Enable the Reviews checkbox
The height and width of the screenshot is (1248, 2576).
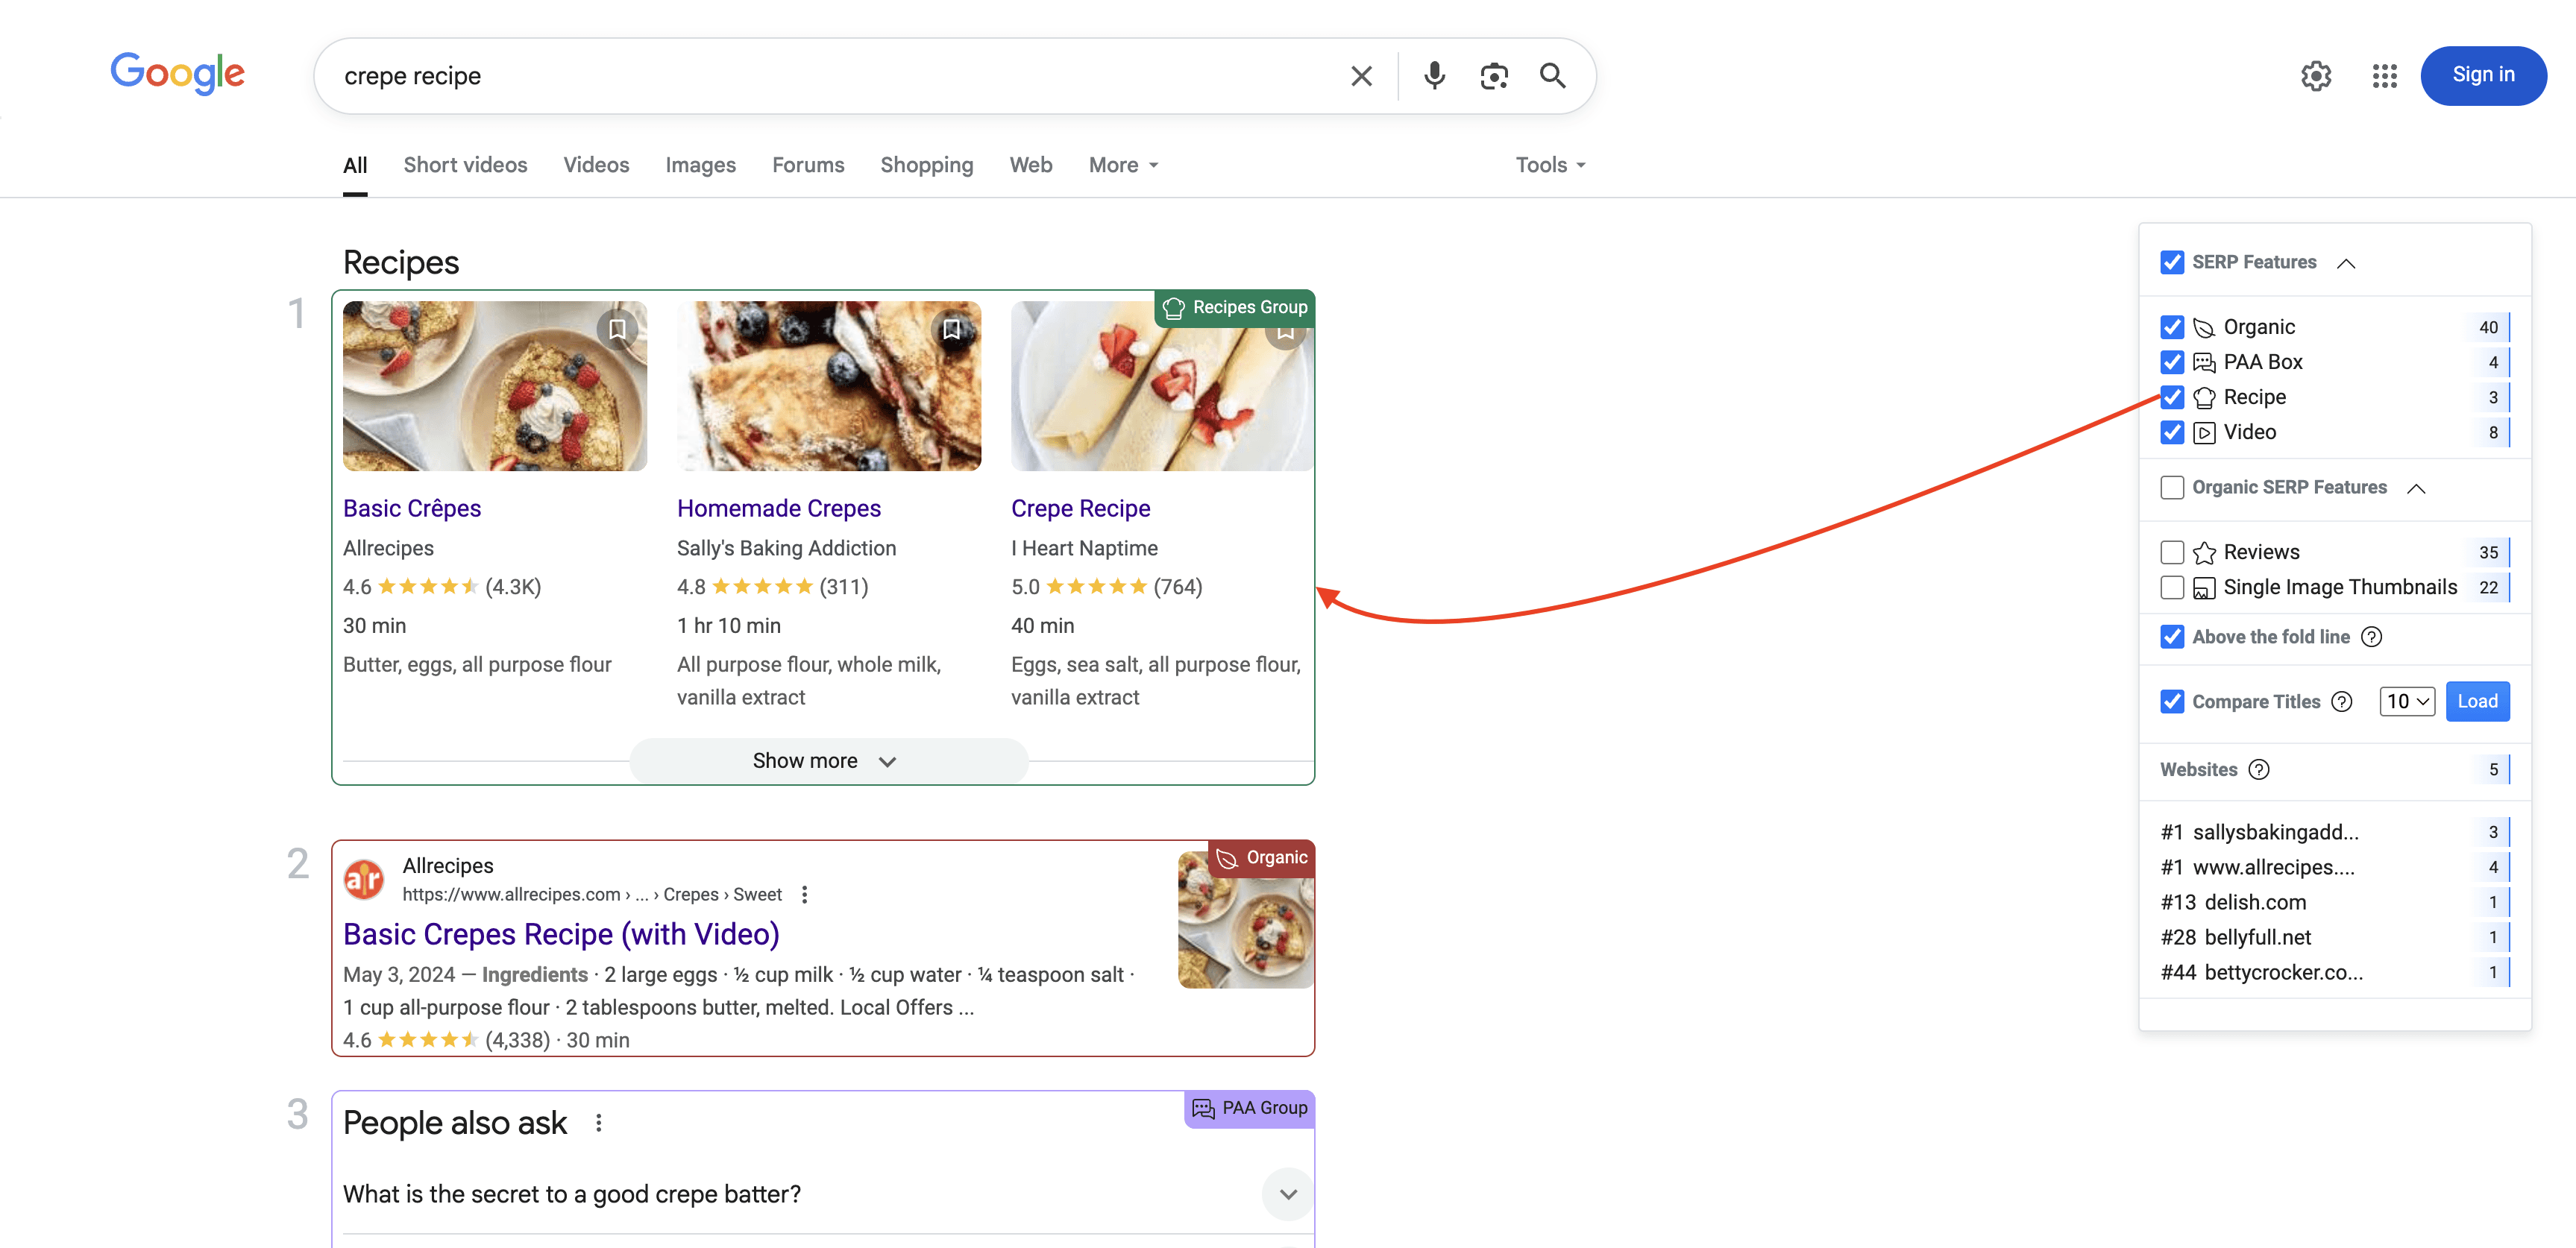click(2172, 553)
